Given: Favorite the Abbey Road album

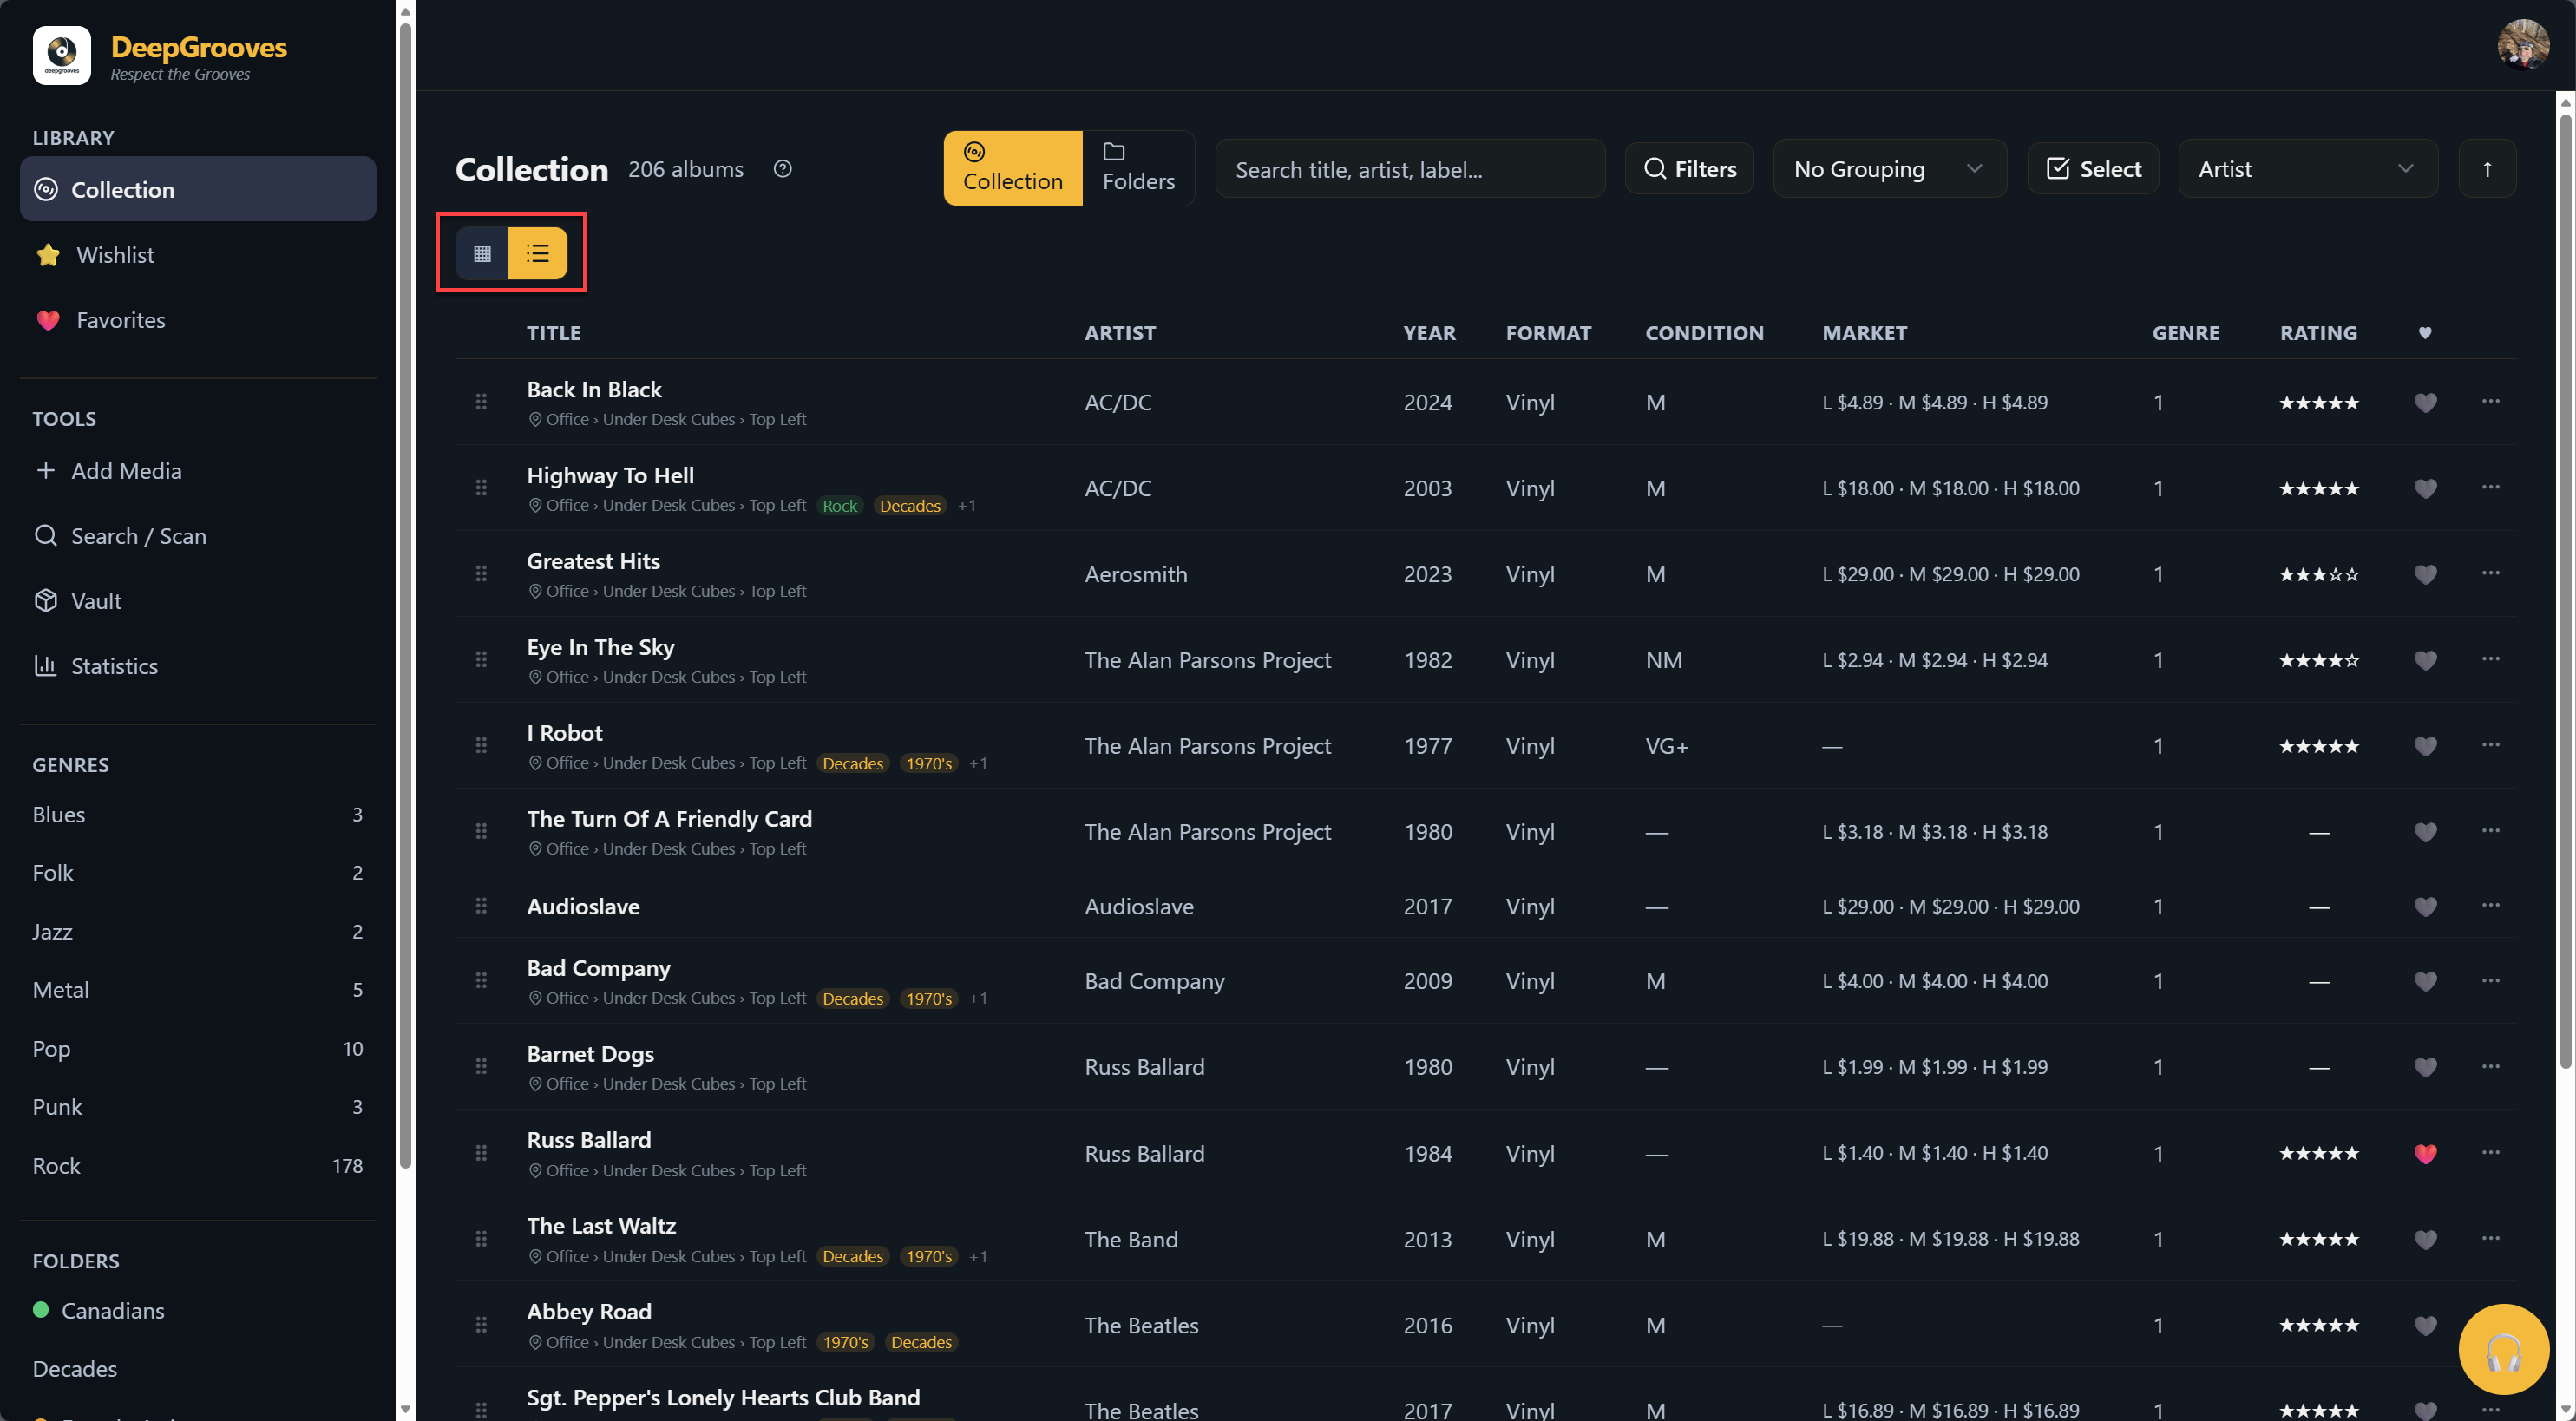Looking at the screenshot, I should tap(2425, 1325).
